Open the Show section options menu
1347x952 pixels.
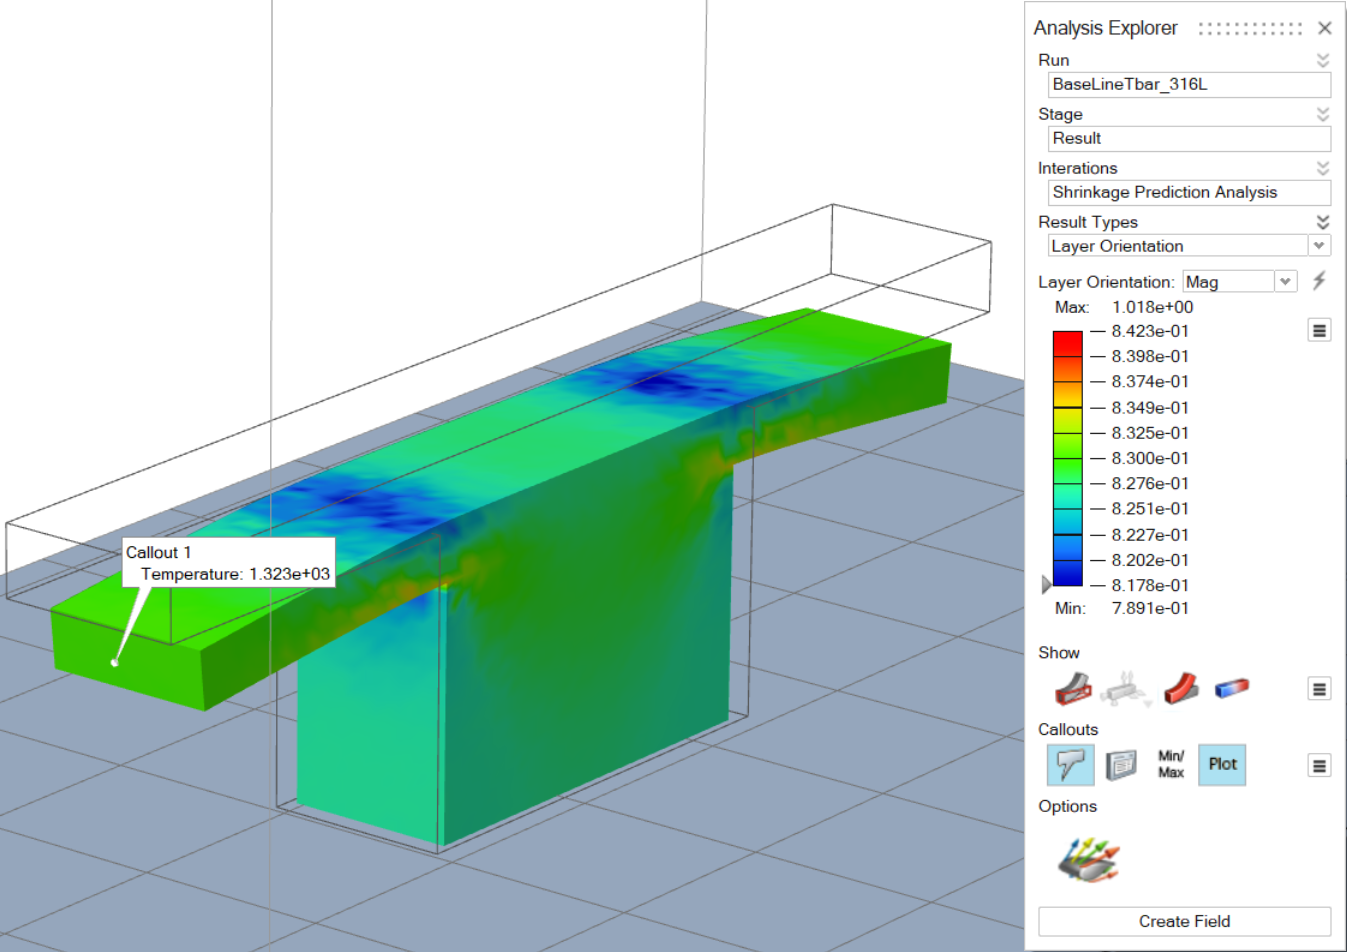tap(1319, 689)
